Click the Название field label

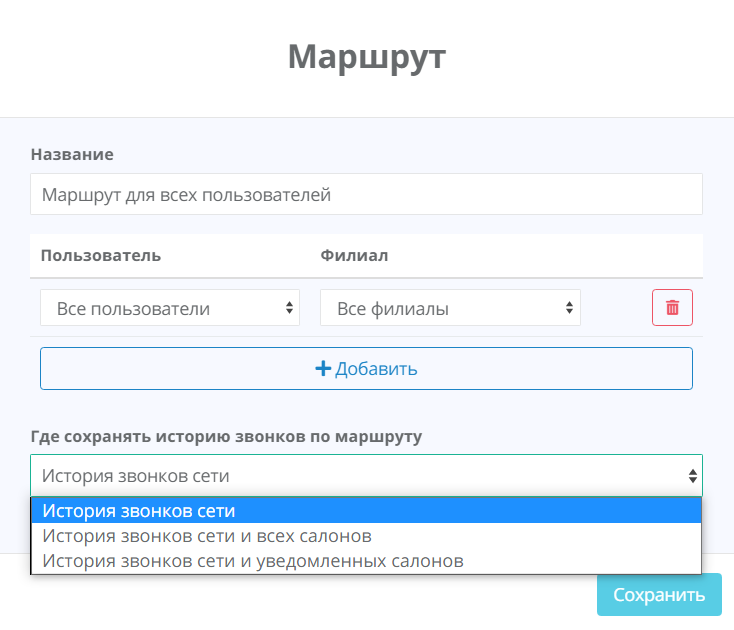point(72,155)
